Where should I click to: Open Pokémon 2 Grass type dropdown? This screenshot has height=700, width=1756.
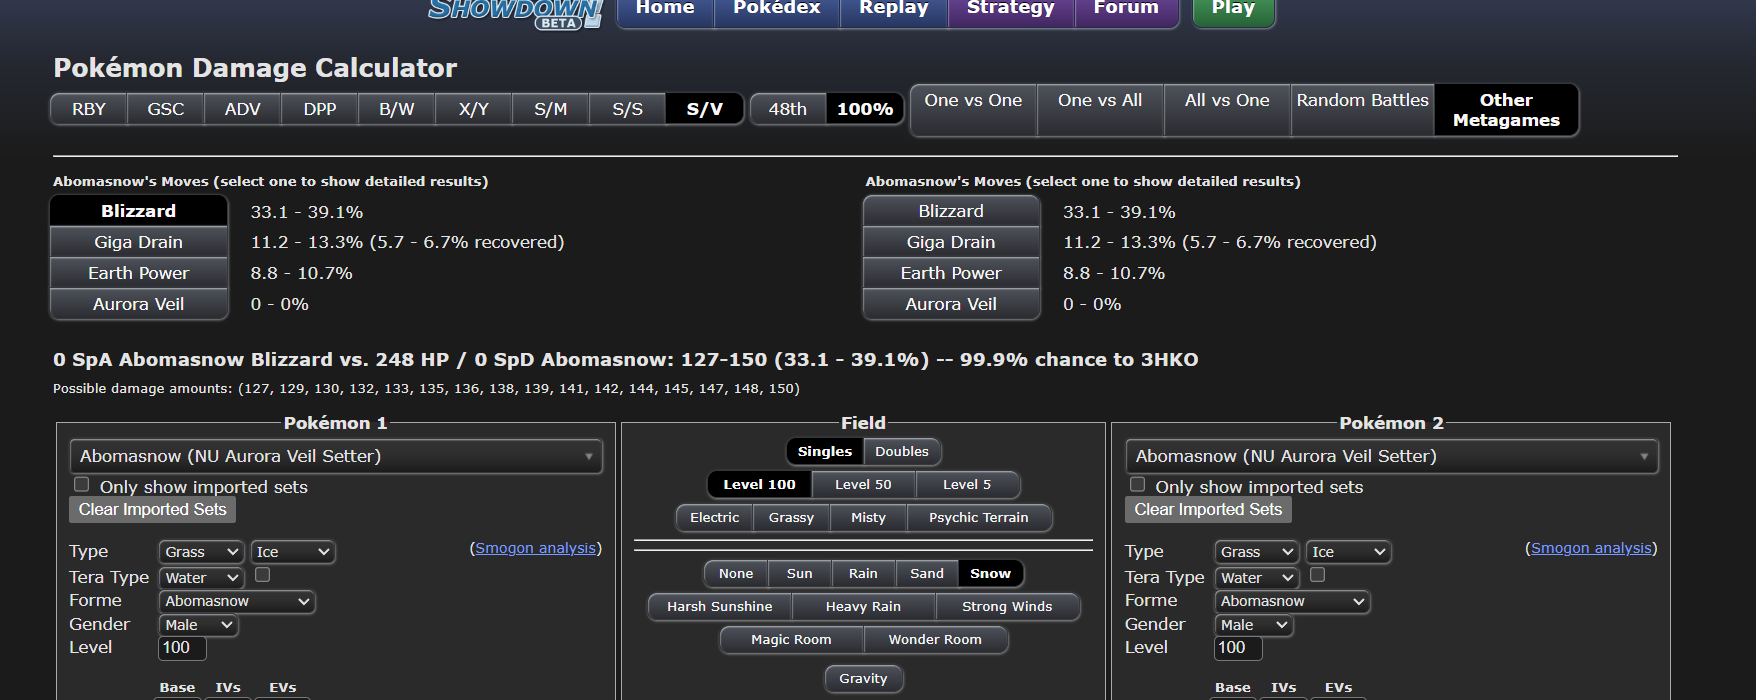pos(1257,552)
